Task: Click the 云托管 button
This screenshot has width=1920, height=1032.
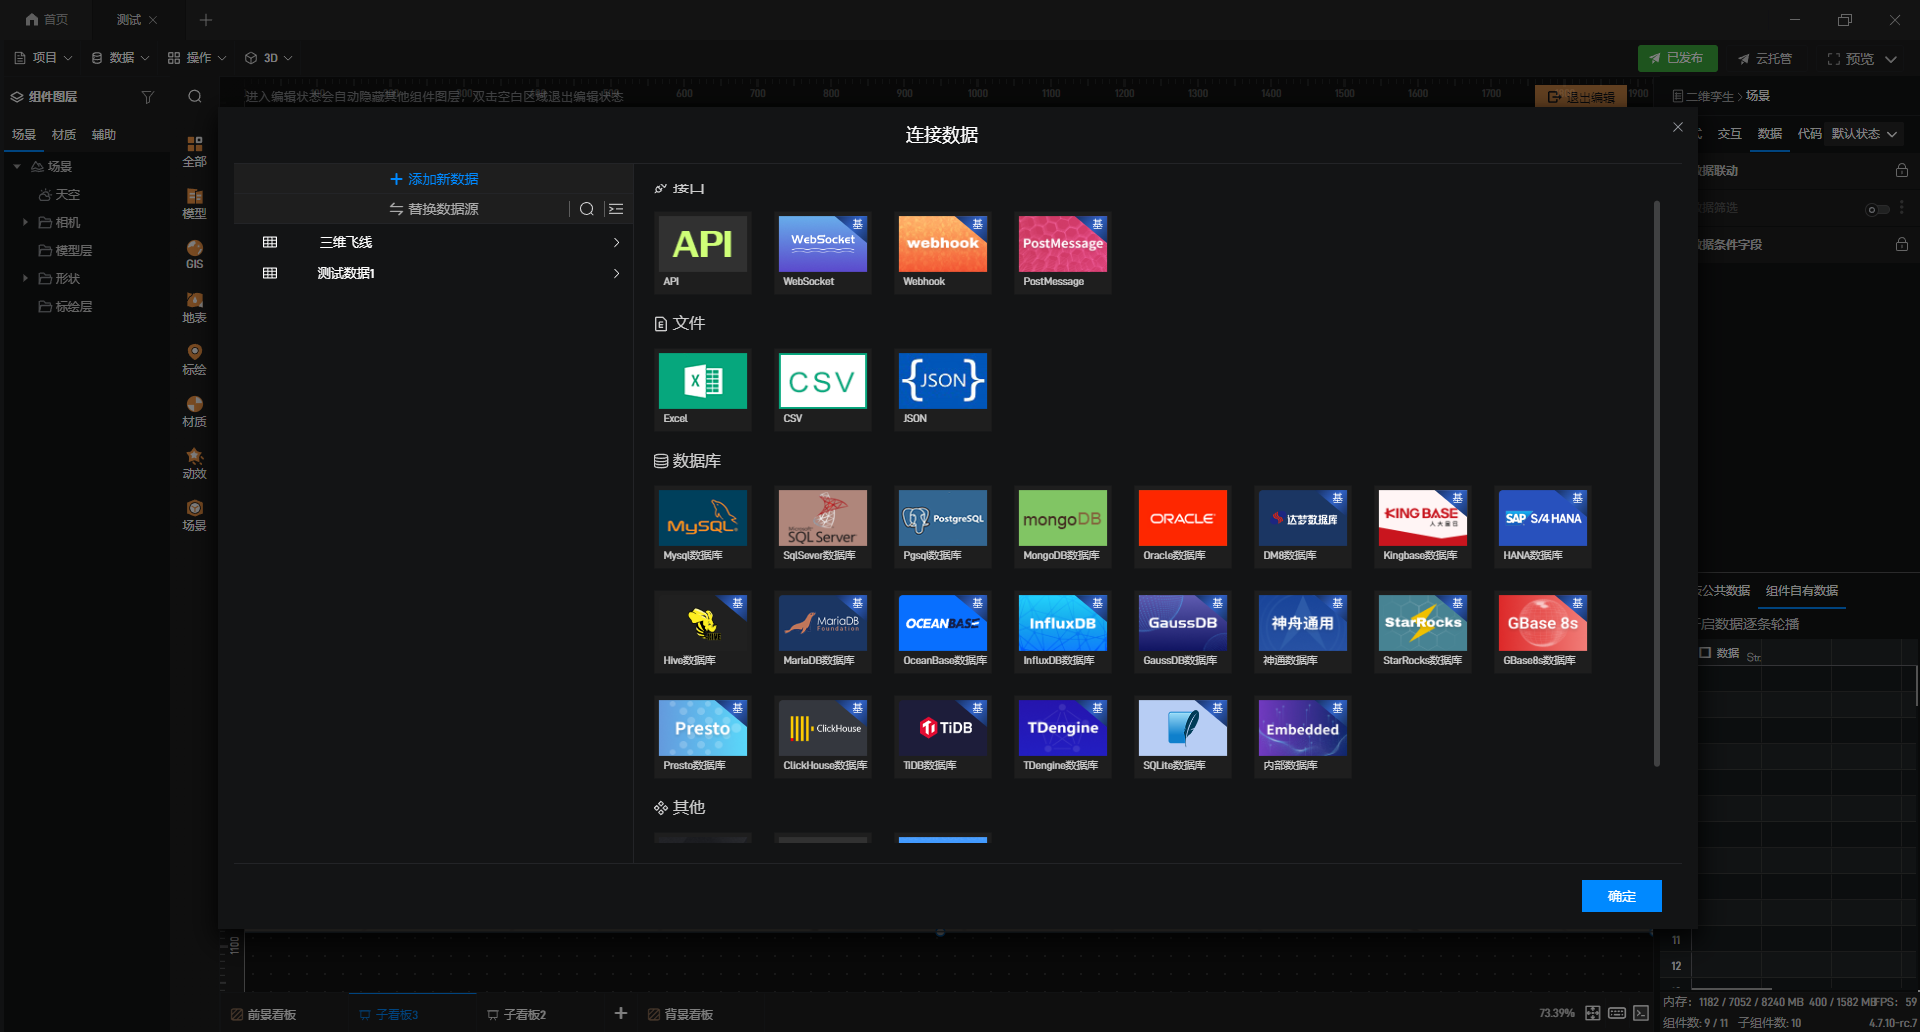Action: pos(1765,59)
